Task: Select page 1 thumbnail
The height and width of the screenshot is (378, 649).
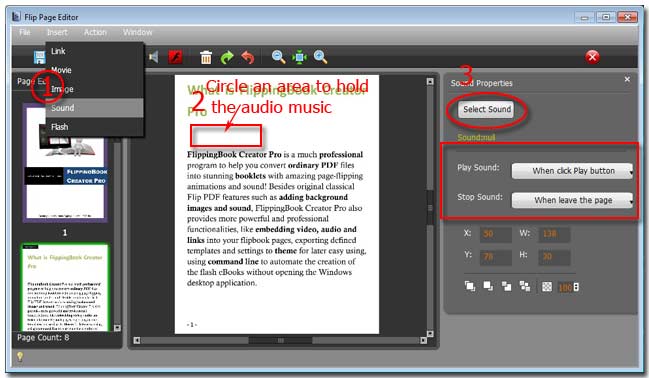Action: (x=65, y=163)
